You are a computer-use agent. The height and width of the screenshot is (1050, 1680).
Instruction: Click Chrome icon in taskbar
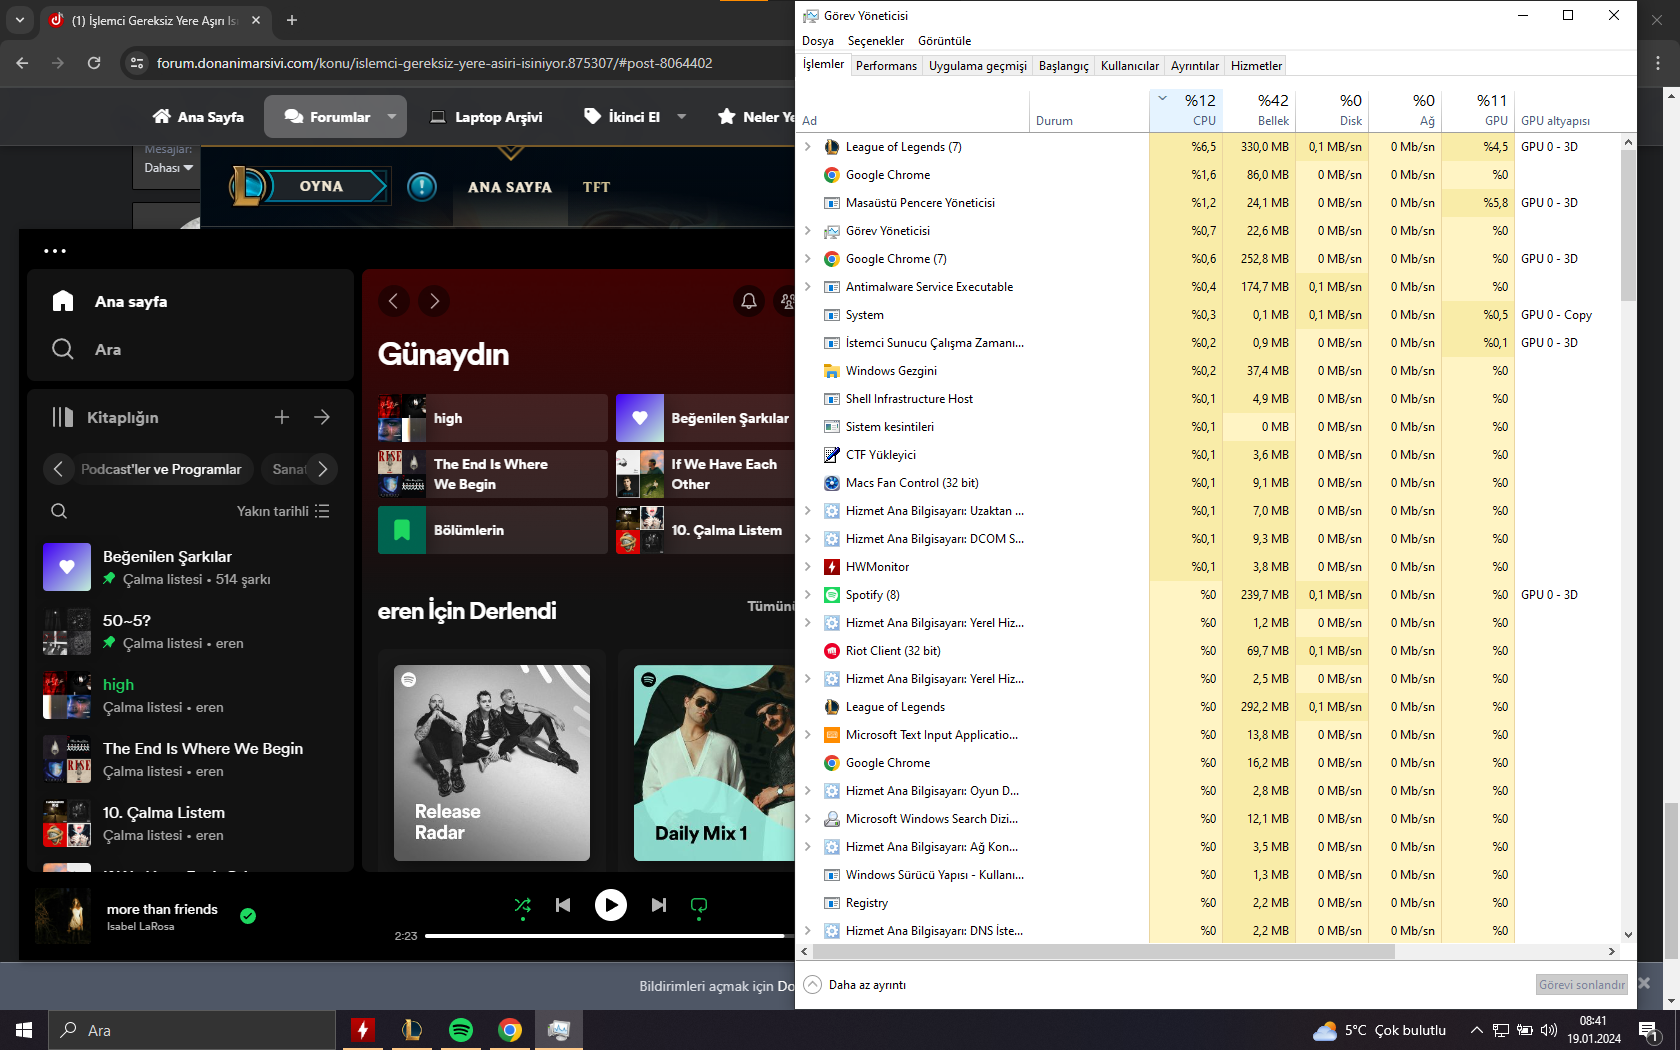[x=510, y=1030]
